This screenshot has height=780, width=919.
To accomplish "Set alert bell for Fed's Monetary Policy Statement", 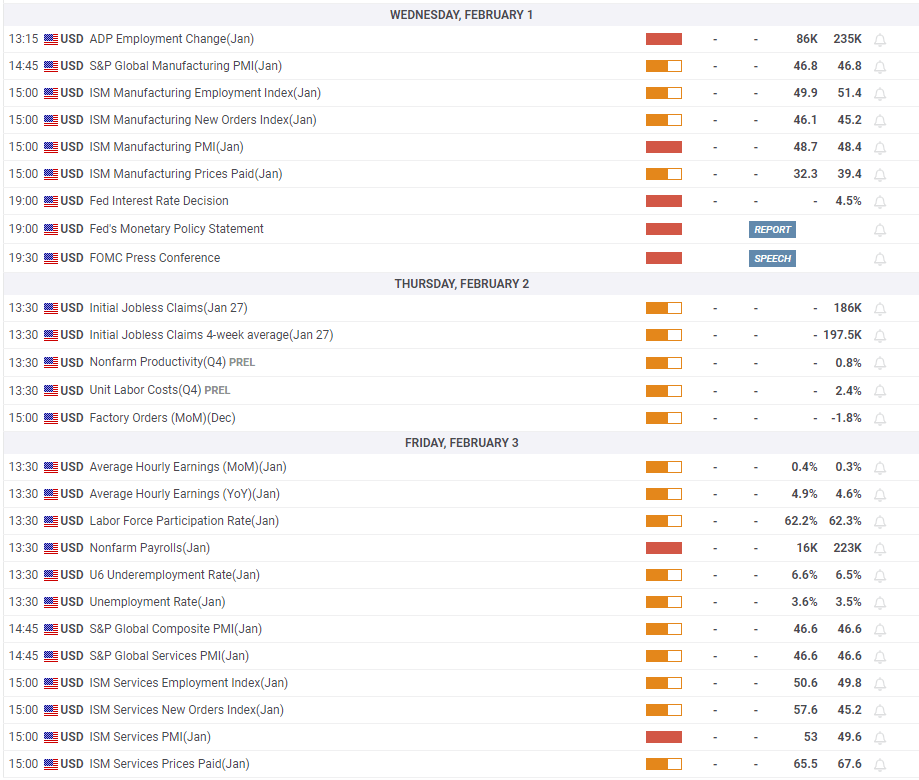I will click(880, 230).
